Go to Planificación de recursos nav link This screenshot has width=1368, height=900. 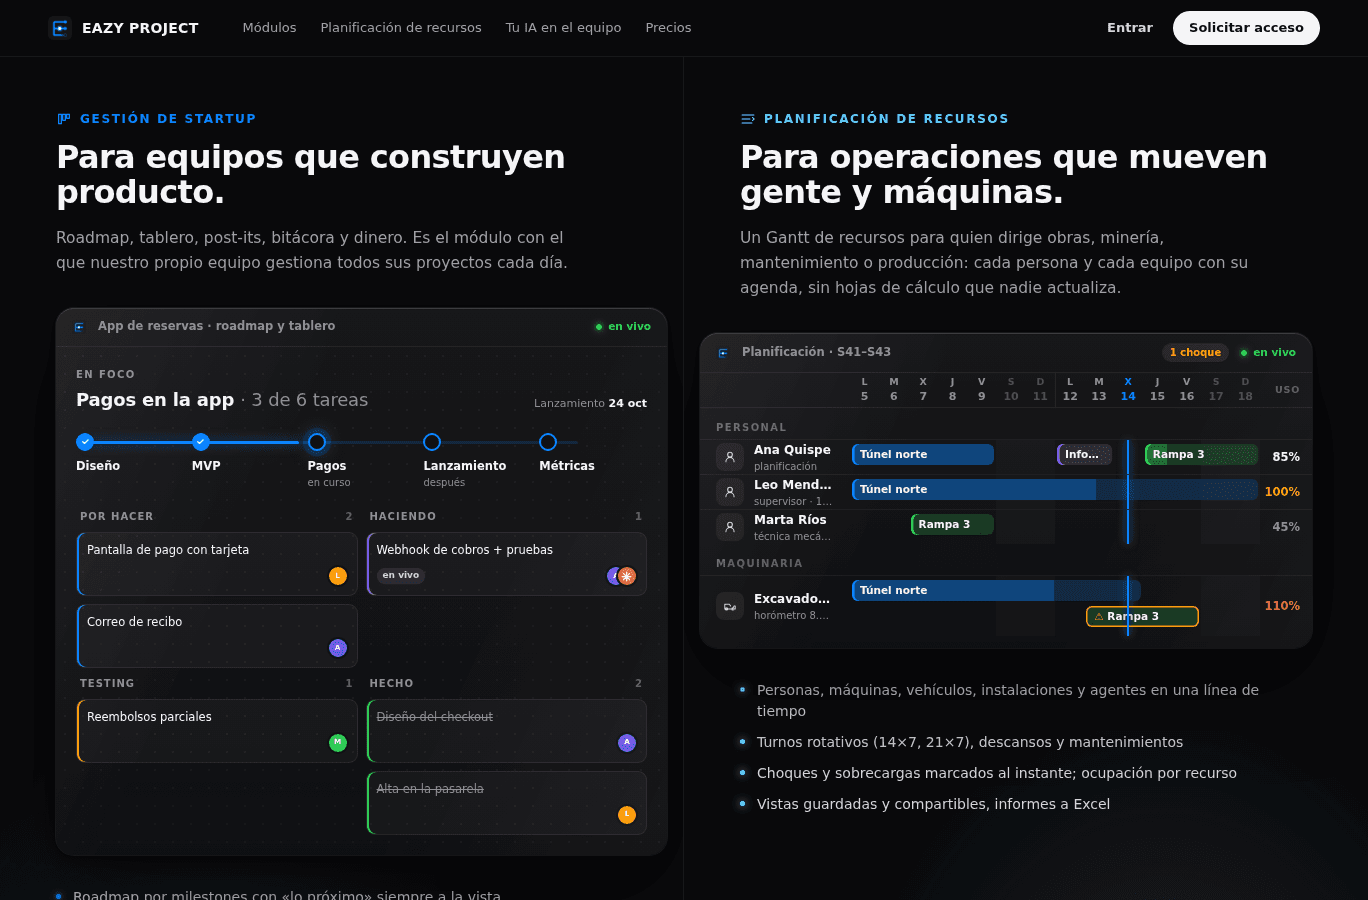click(x=401, y=28)
